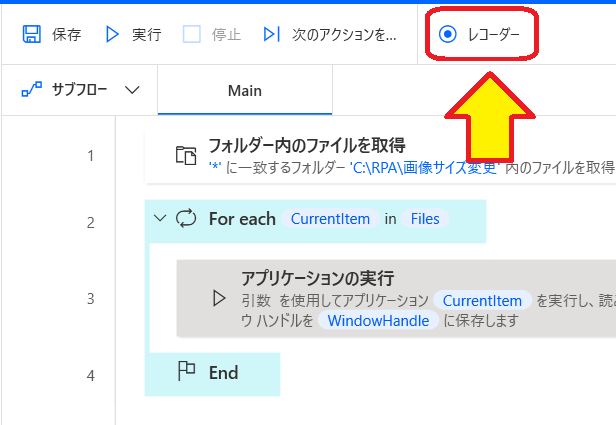616x425 pixels.
Task: Click the Subflow diagram icon
Action: 30,90
